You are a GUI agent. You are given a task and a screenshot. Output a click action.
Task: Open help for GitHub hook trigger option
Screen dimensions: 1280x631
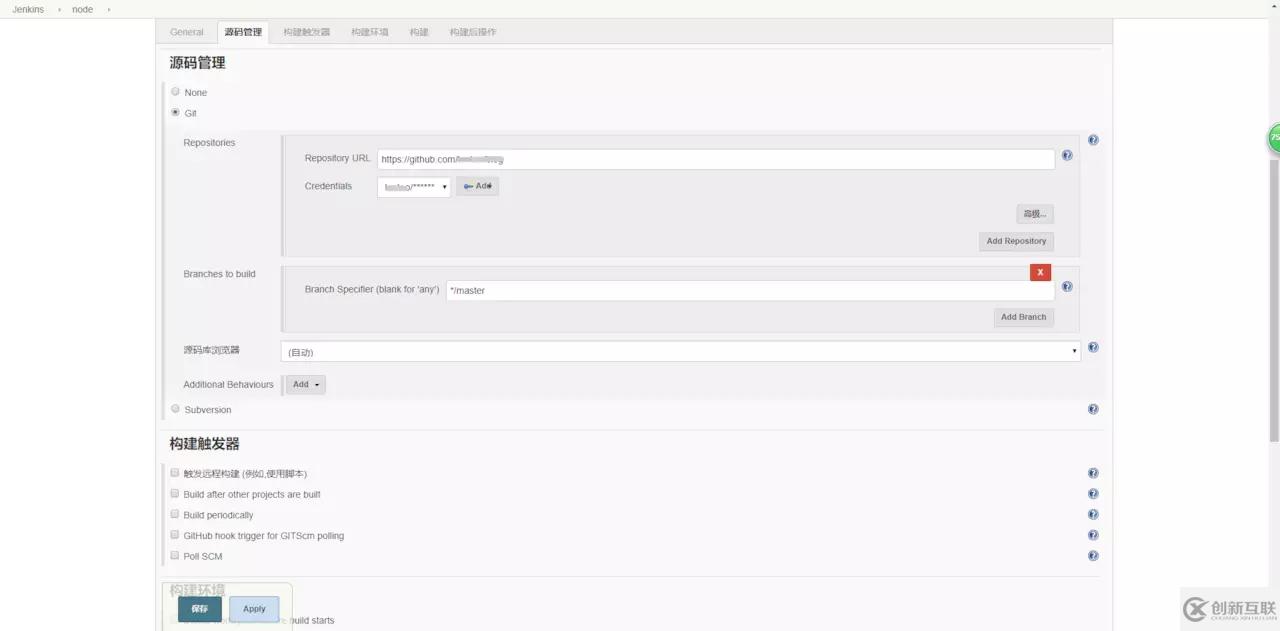1093,536
